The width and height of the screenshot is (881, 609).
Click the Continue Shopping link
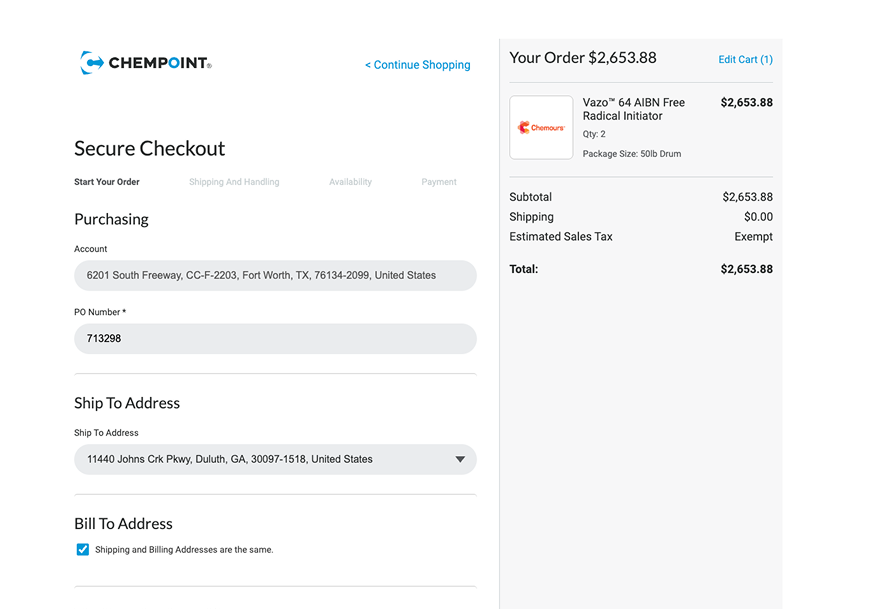pyautogui.click(x=417, y=65)
